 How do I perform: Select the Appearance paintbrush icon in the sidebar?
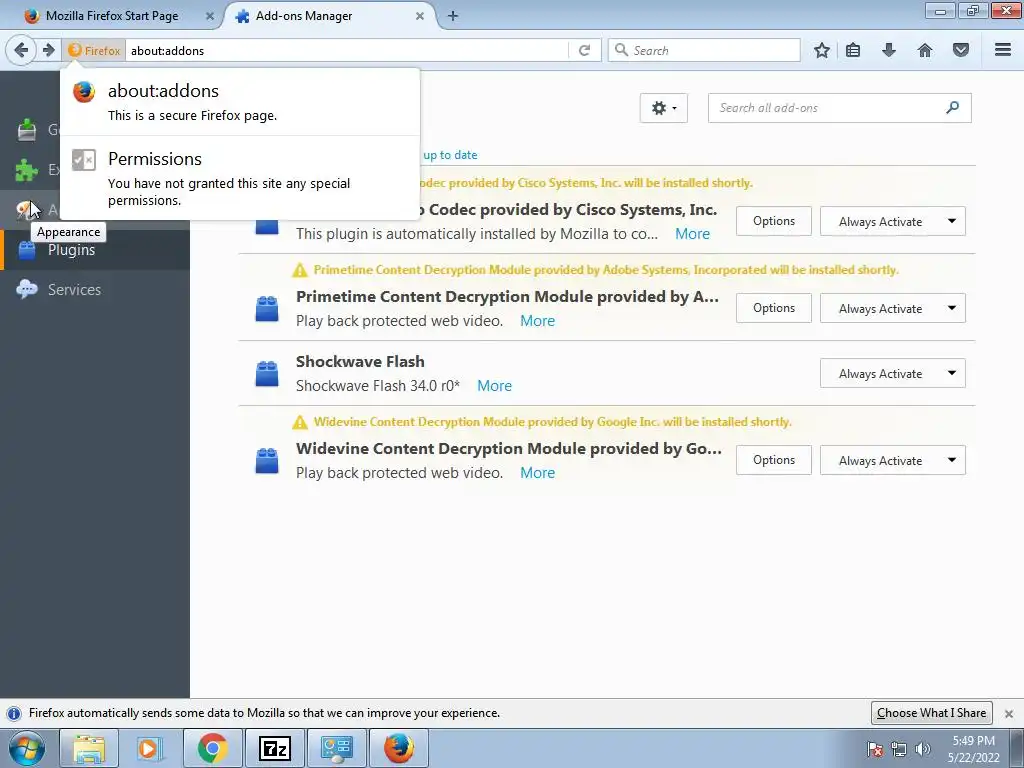click(24, 210)
